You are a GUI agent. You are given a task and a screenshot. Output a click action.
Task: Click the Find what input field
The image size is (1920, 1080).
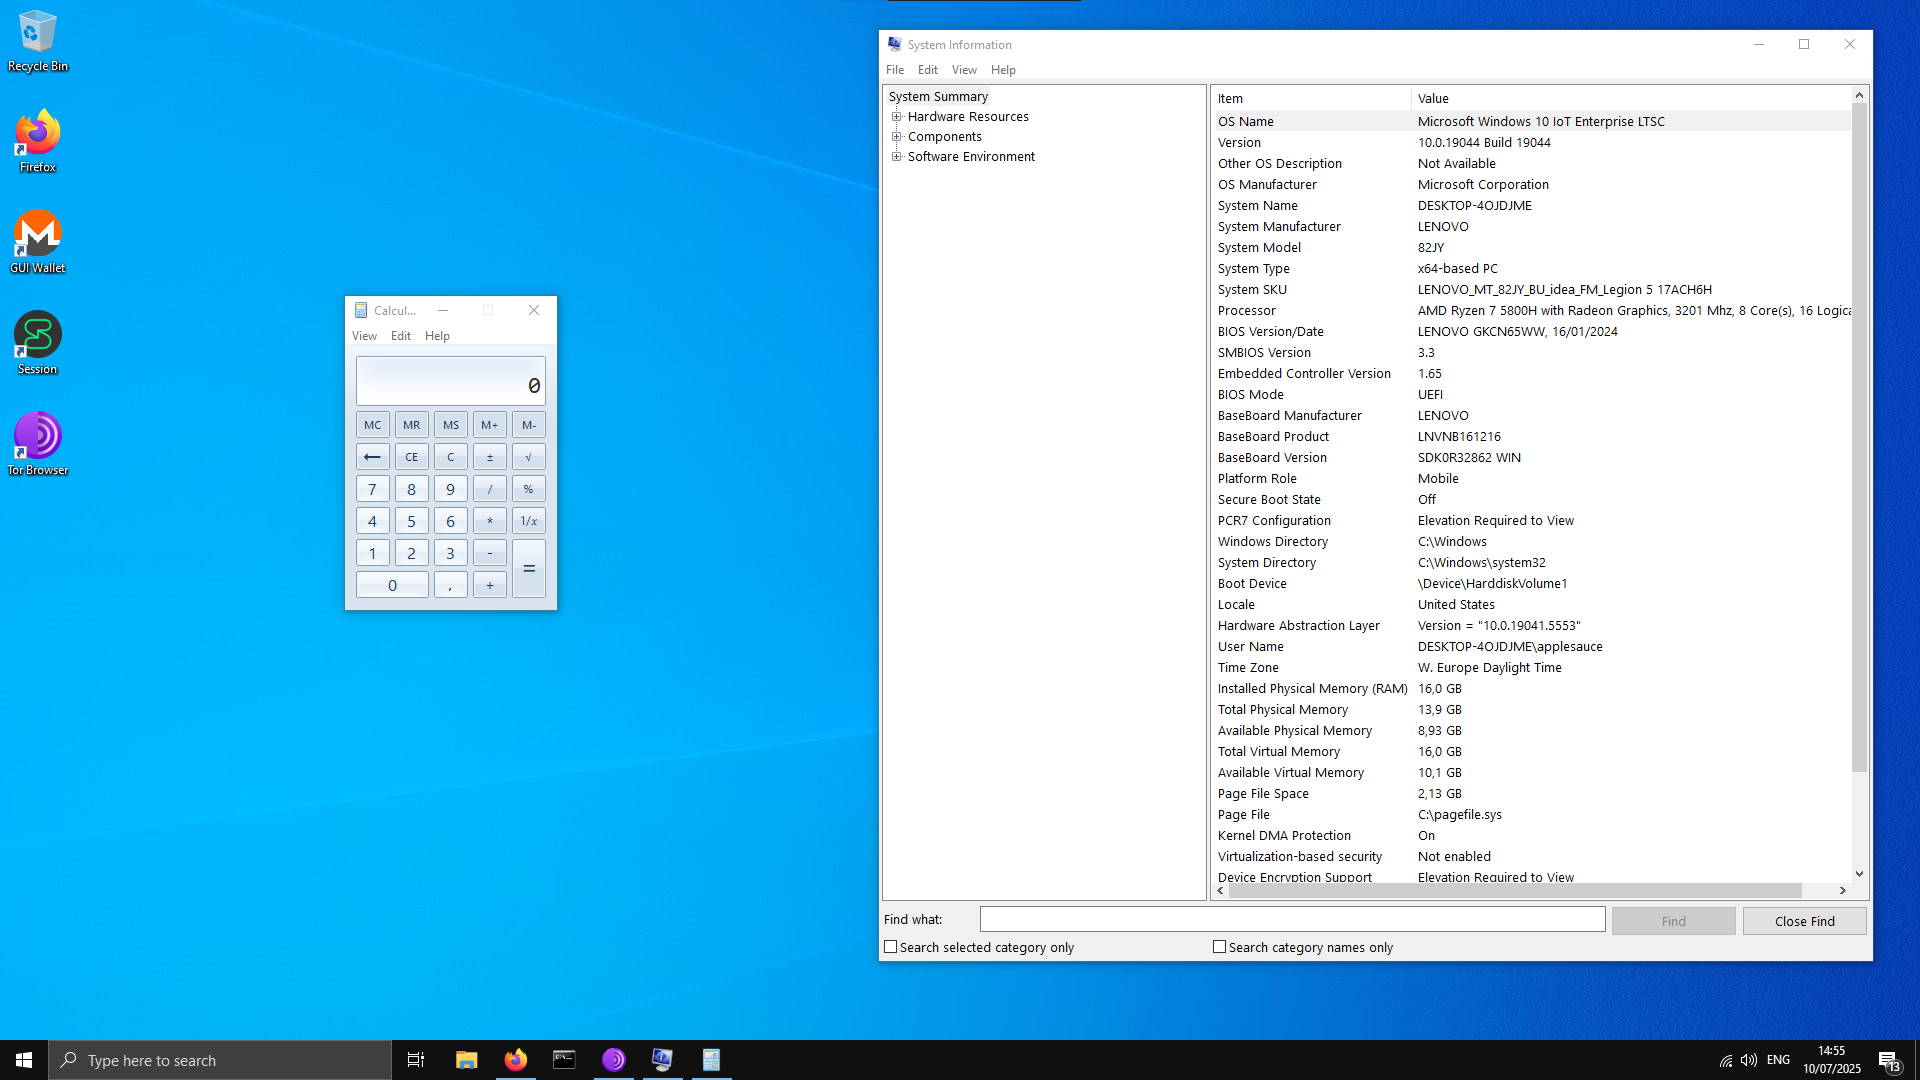pyautogui.click(x=1292, y=919)
